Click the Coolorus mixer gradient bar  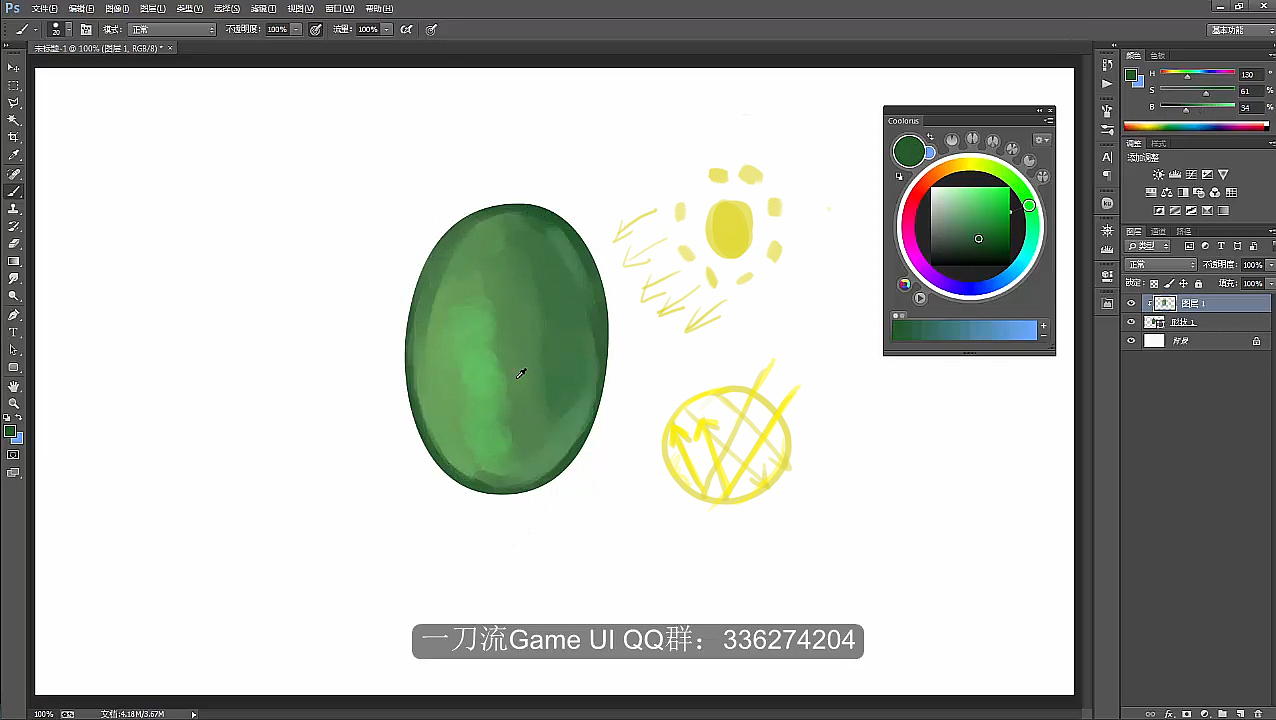point(964,331)
